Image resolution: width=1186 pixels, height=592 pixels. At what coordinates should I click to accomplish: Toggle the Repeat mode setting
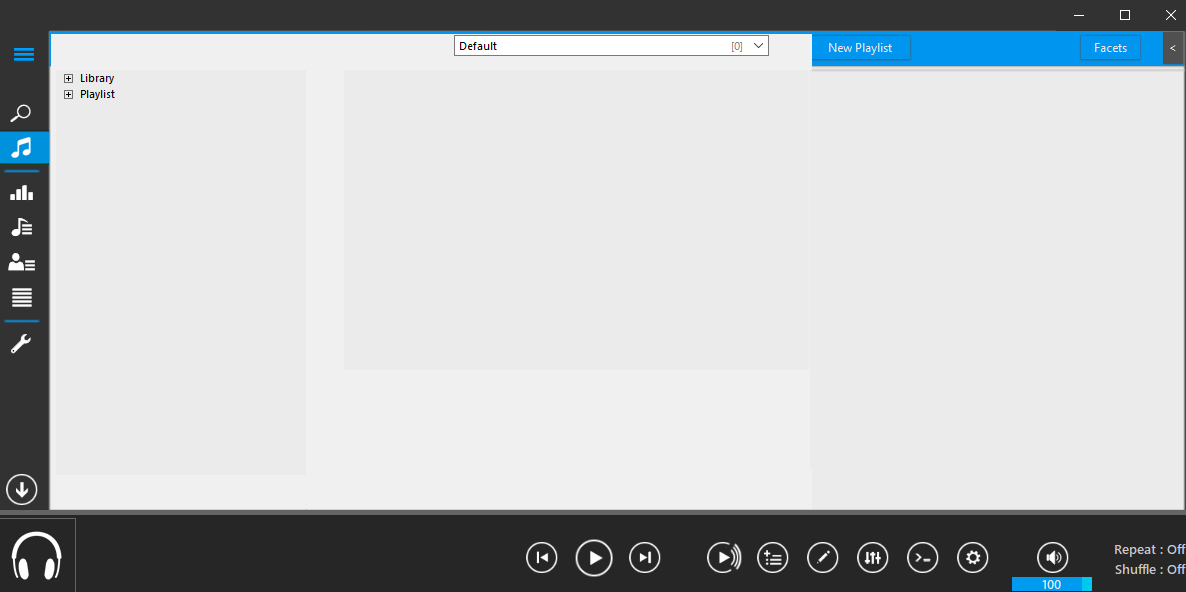pyautogui.click(x=1148, y=550)
